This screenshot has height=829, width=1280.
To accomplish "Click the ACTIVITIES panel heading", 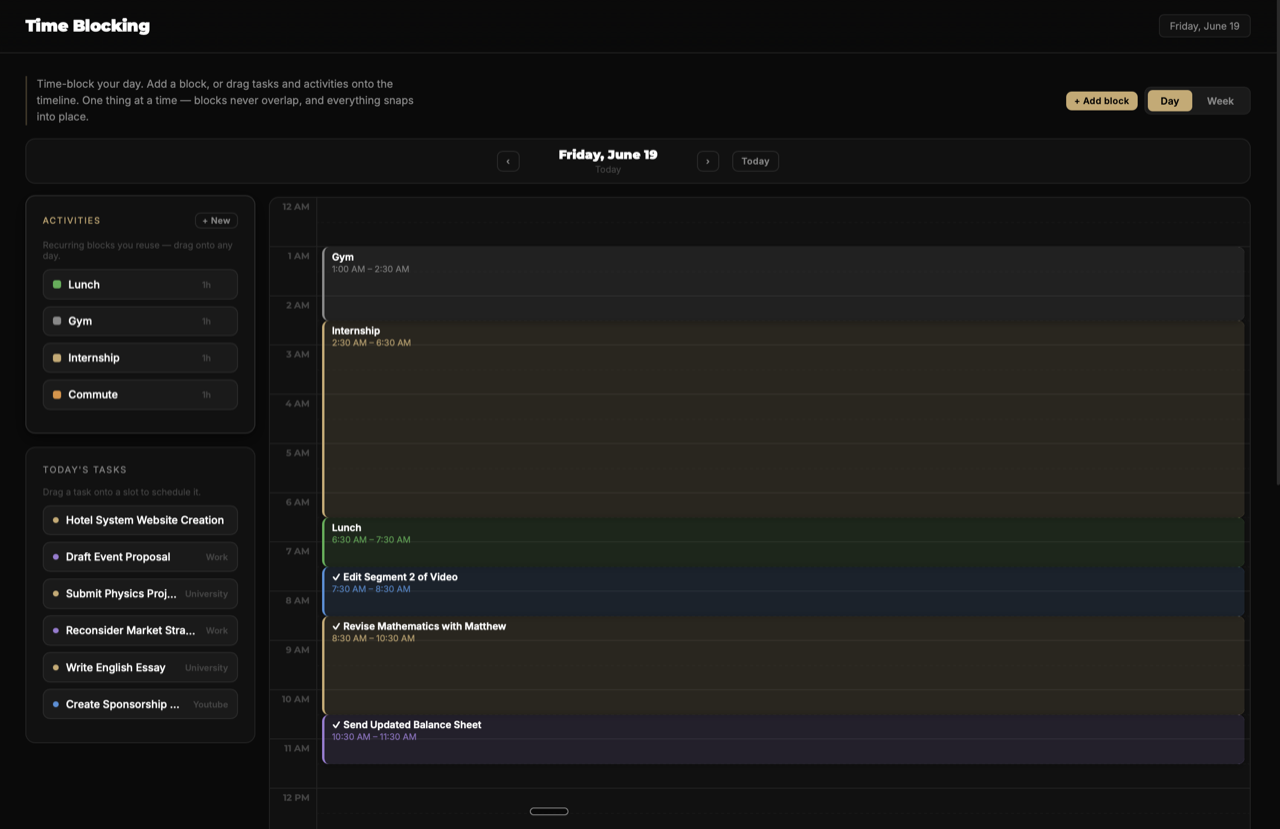I will pos(71,220).
